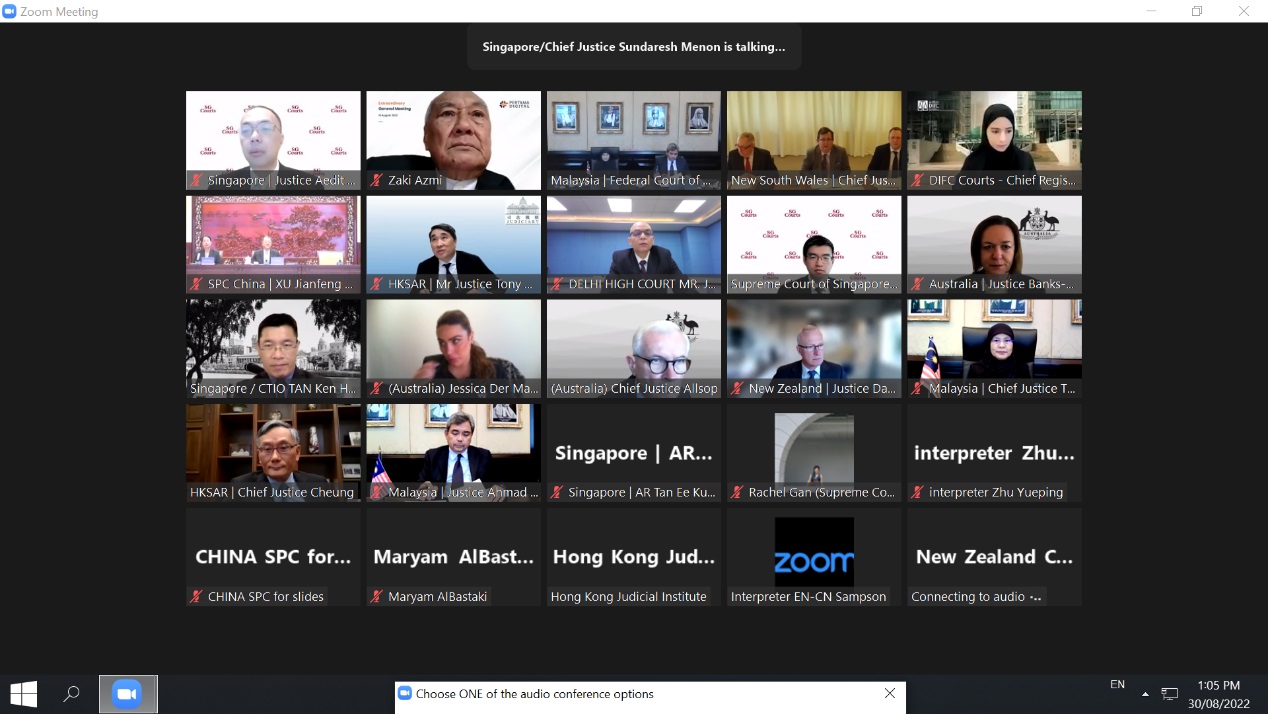Open the EN input language switcher
This screenshot has height=714, width=1268.
tap(1117, 685)
